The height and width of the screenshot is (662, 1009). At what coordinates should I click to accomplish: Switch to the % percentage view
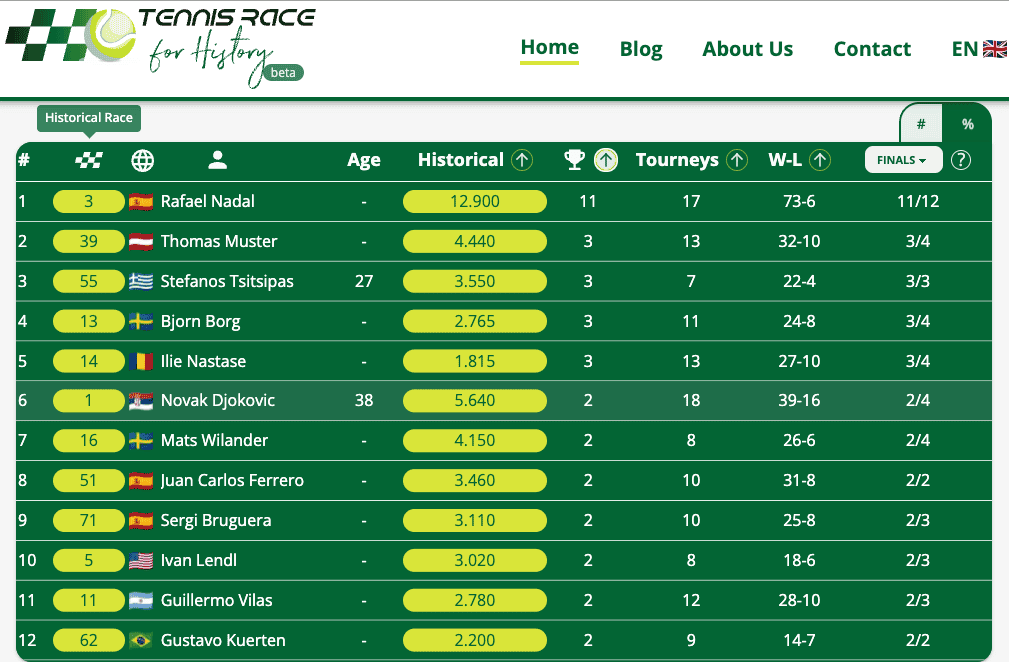pos(967,124)
